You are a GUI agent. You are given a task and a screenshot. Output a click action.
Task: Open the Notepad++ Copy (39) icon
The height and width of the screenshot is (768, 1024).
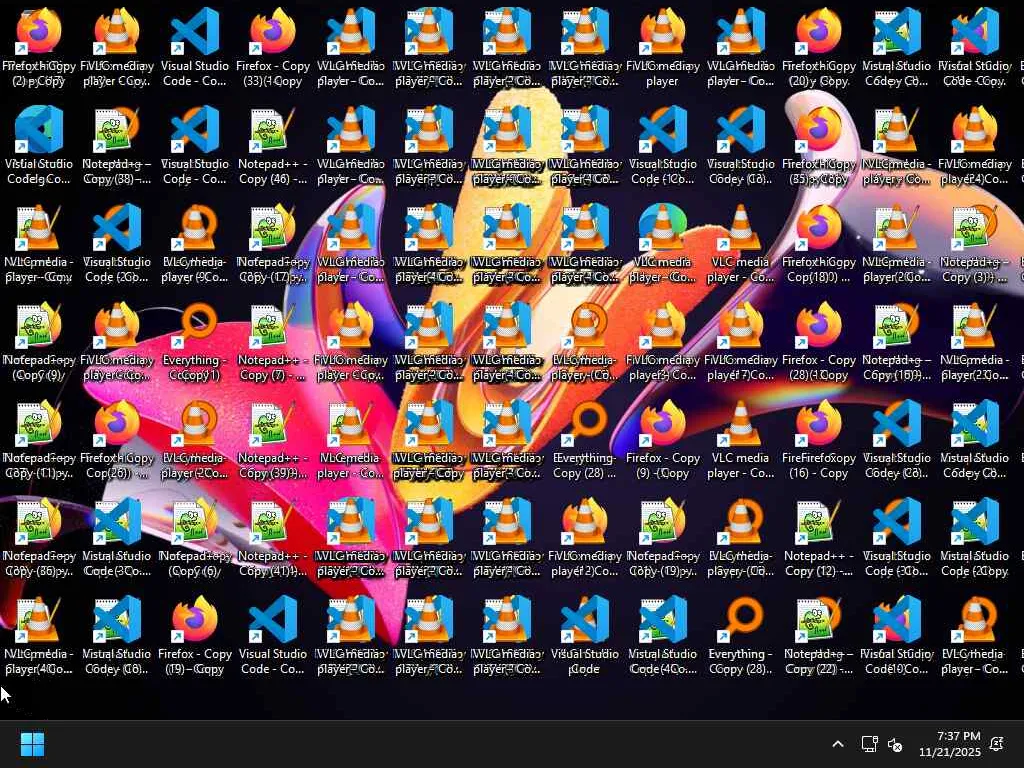(x=273, y=440)
